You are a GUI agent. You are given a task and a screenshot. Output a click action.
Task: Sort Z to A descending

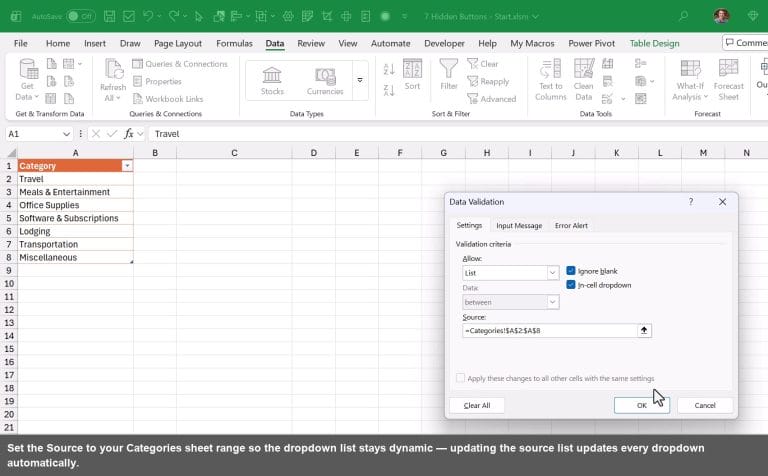[389, 90]
